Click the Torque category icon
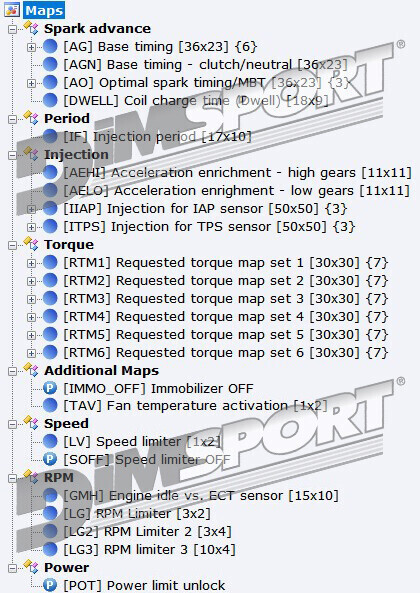This screenshot has height=593, width=420. click(x=31, y=244)
